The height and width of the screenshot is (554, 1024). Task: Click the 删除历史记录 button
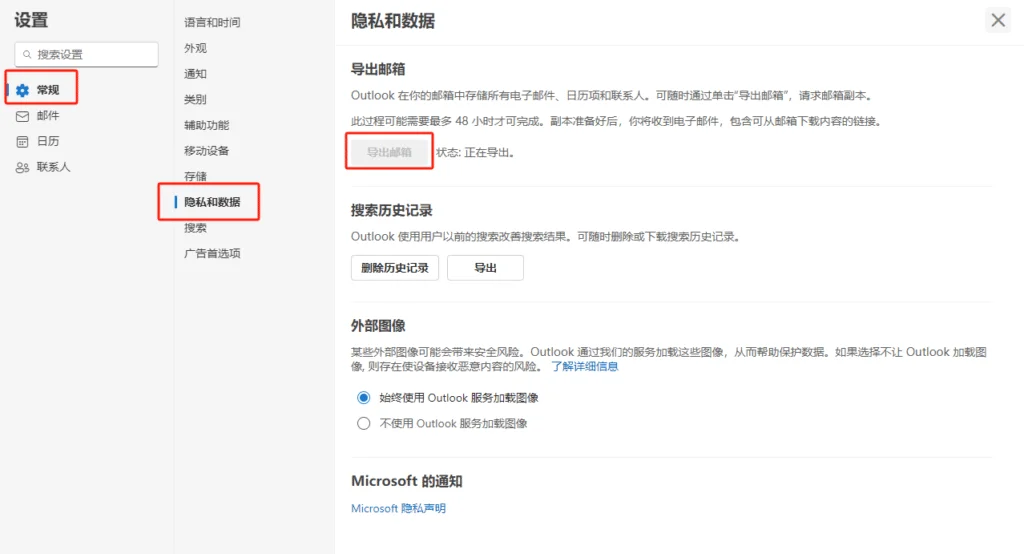pyautogui.click(x=395, y=268)
